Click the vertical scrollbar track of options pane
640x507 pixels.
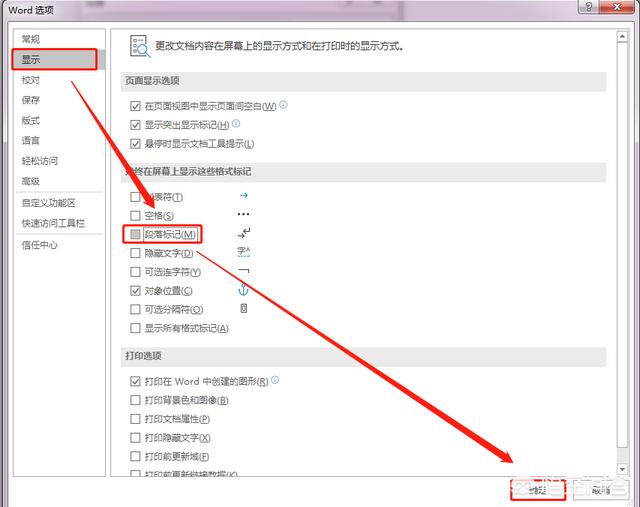(x=622, y=253)
